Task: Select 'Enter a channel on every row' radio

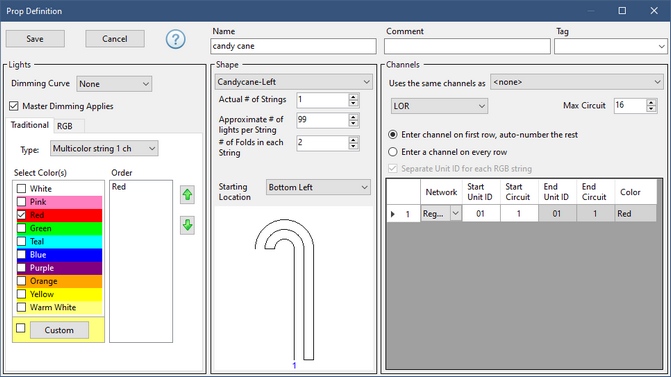Action: (392, 152)
